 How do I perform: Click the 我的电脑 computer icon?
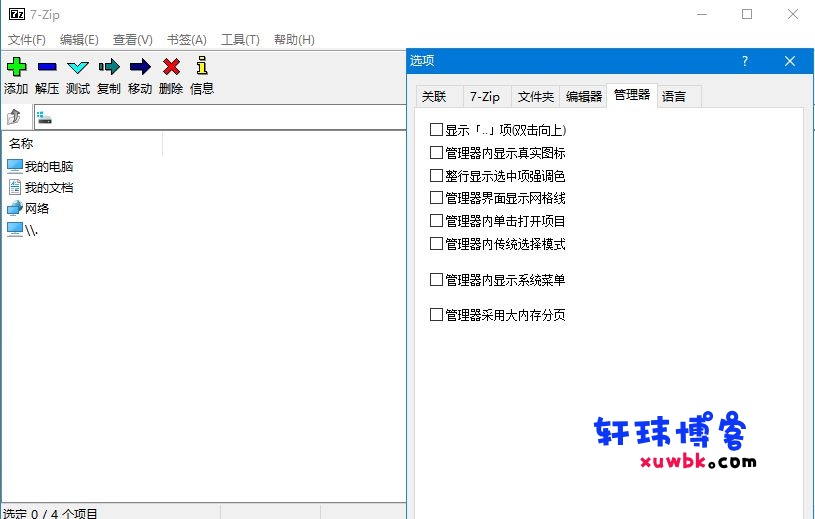15,166
